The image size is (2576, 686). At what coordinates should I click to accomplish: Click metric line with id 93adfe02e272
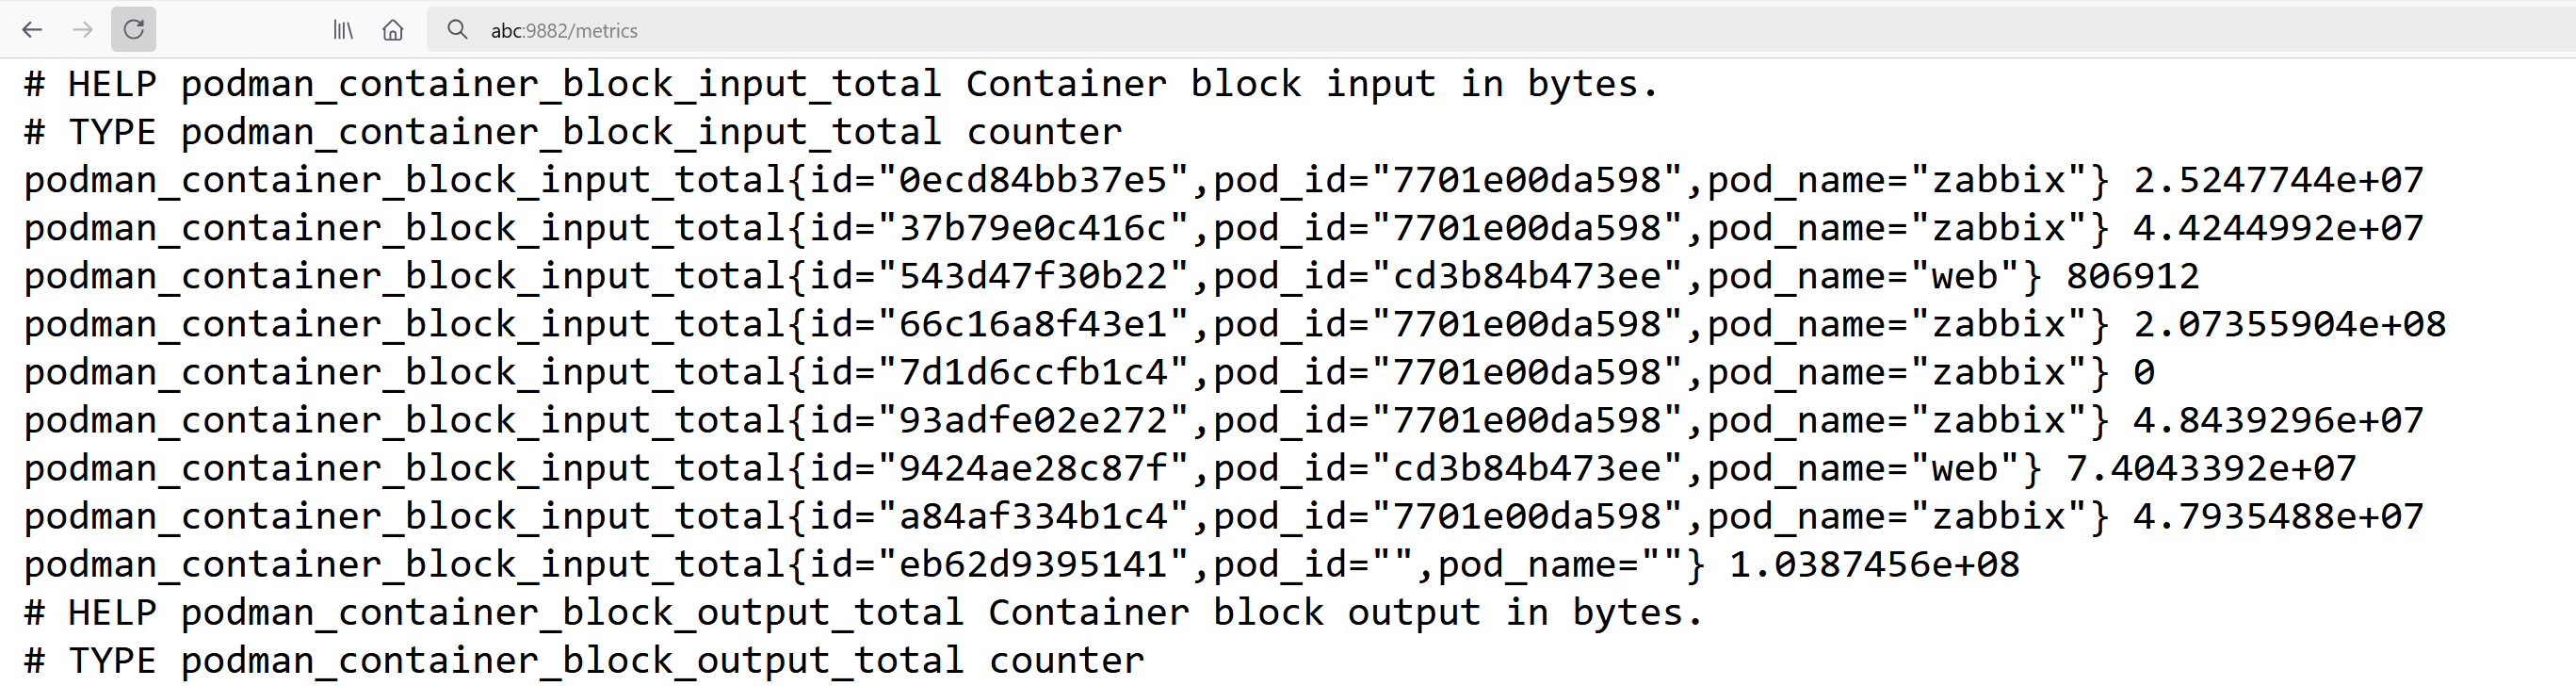point(1224,420)
